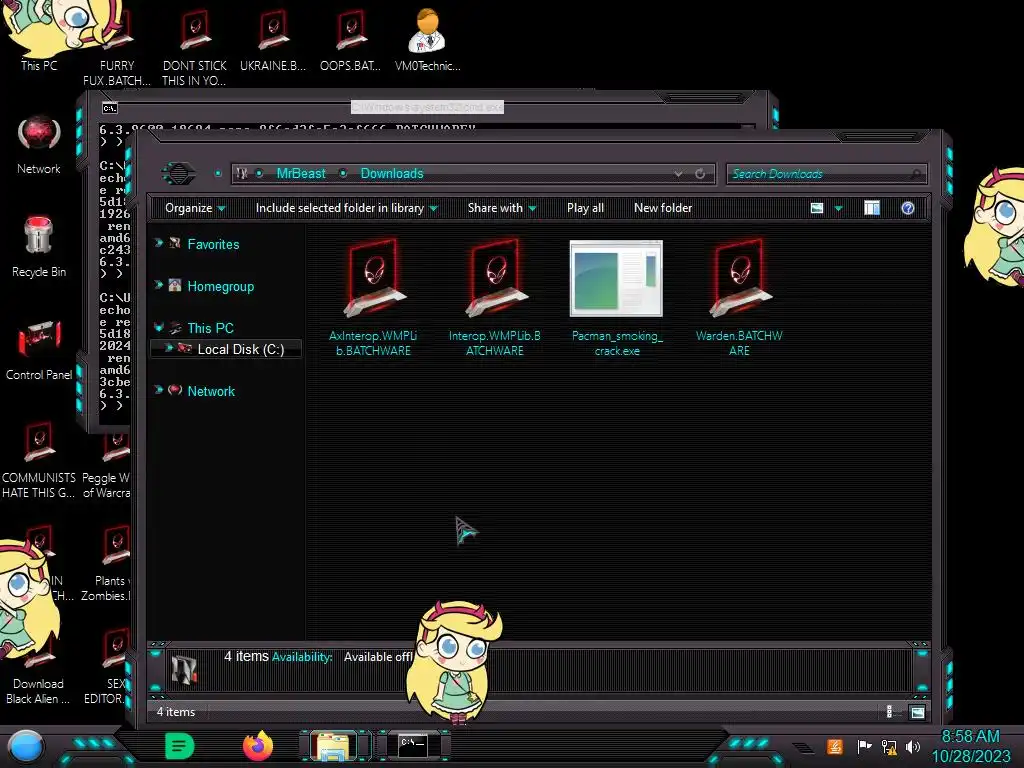This screenshot has height=768, width=1024.
Task: Switch to large icons view in status bar
Action: coord(918,712)
